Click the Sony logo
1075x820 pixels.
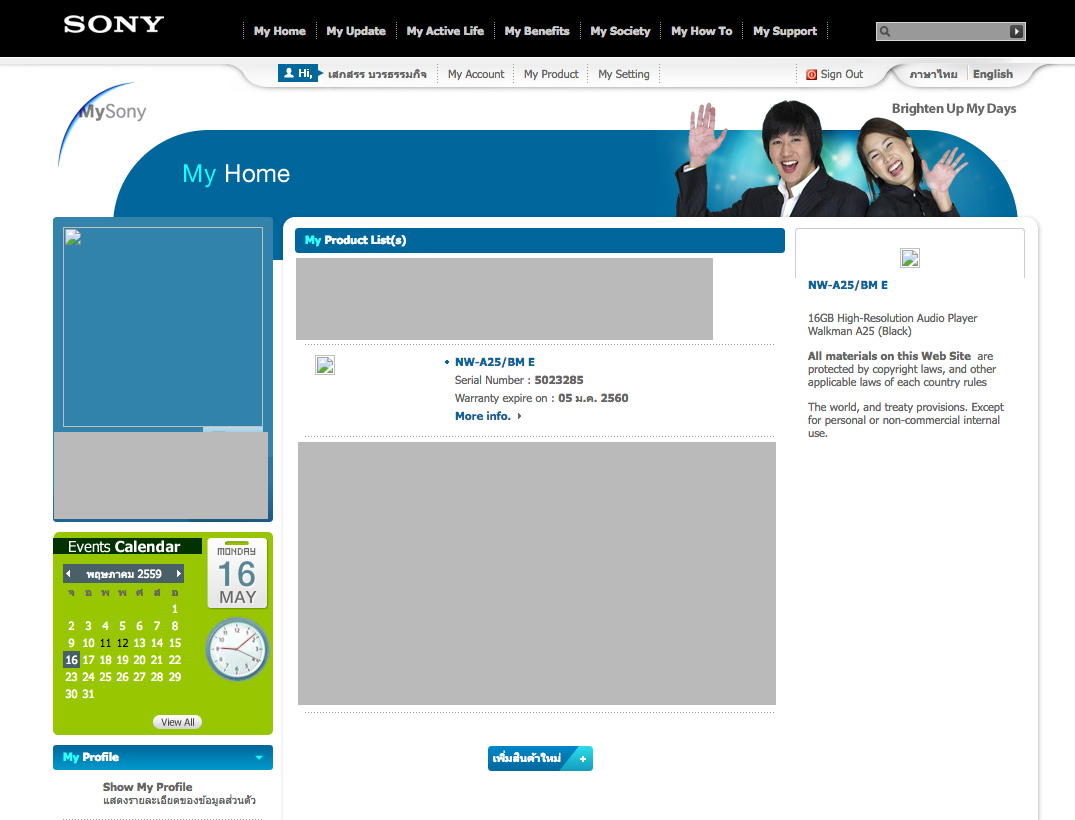tap(113, 25)
